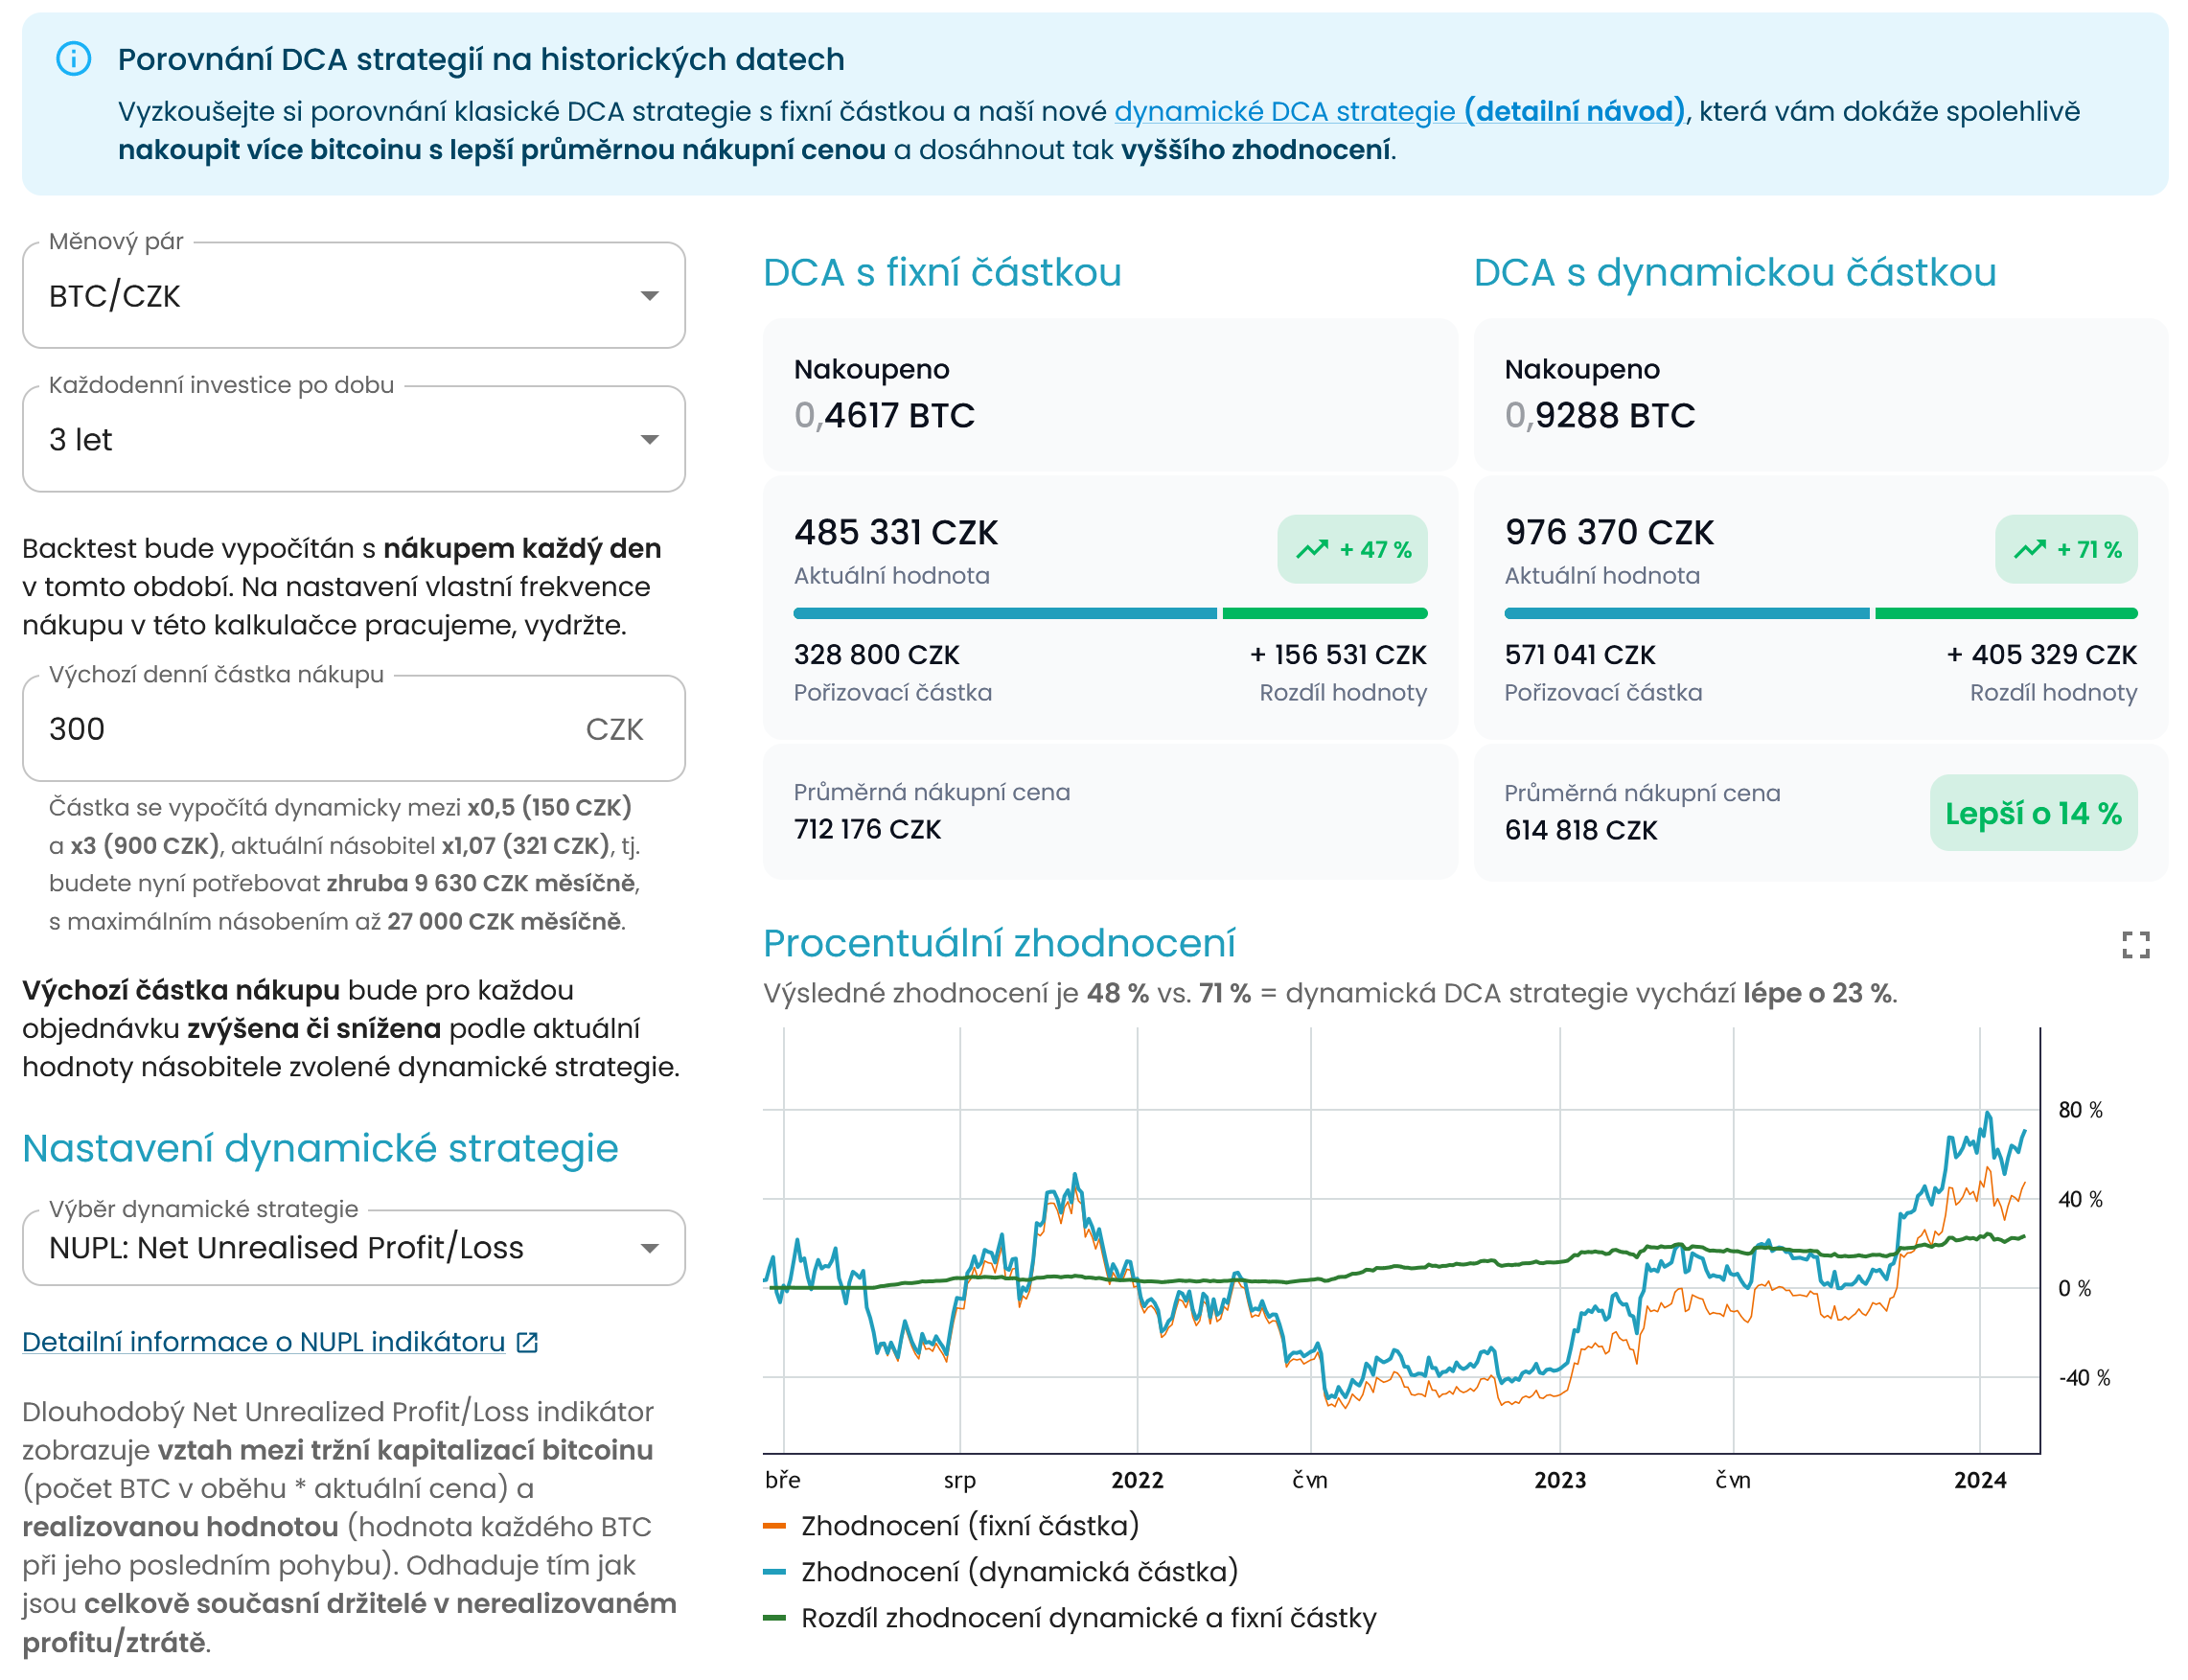Click the 2023 marker on chart axis
Image resolution: width=2188 pixels, height=1680 pixels.
(x=1559, y=1479)
